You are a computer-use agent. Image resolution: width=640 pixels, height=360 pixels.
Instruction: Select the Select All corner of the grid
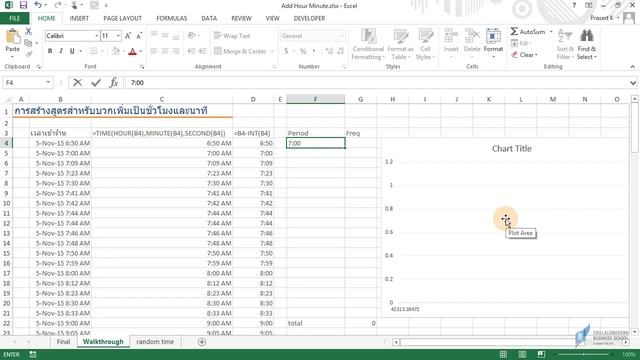tap(7, 99)
